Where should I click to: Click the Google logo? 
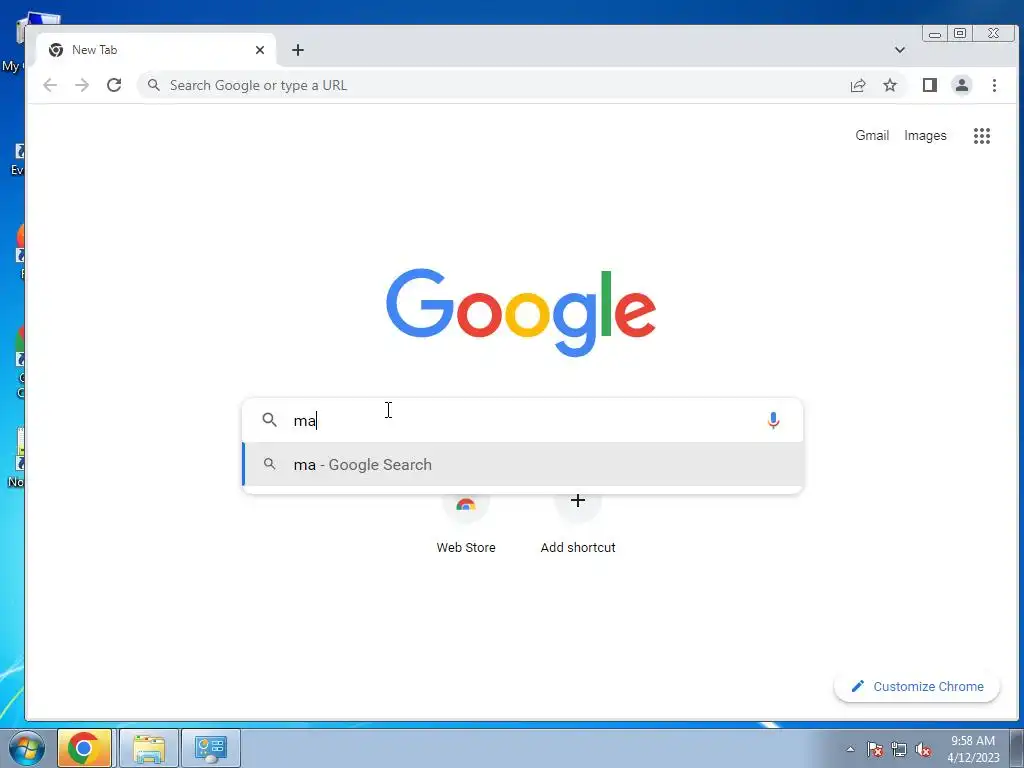point(520,312)
